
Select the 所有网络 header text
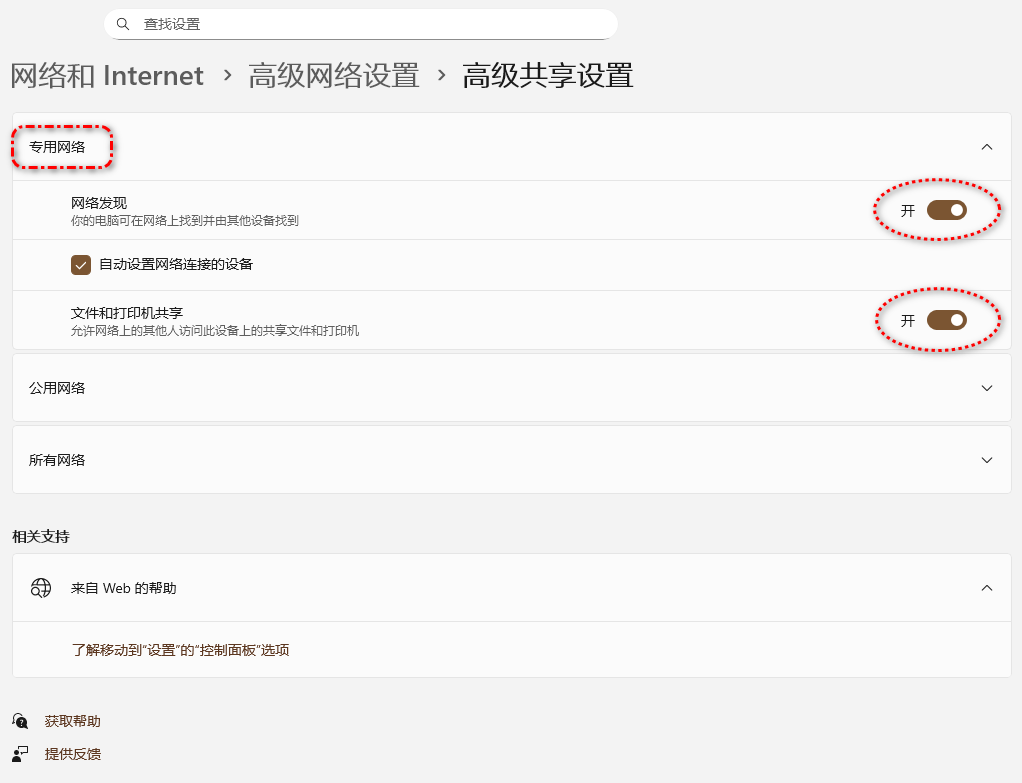pos(57,460)
